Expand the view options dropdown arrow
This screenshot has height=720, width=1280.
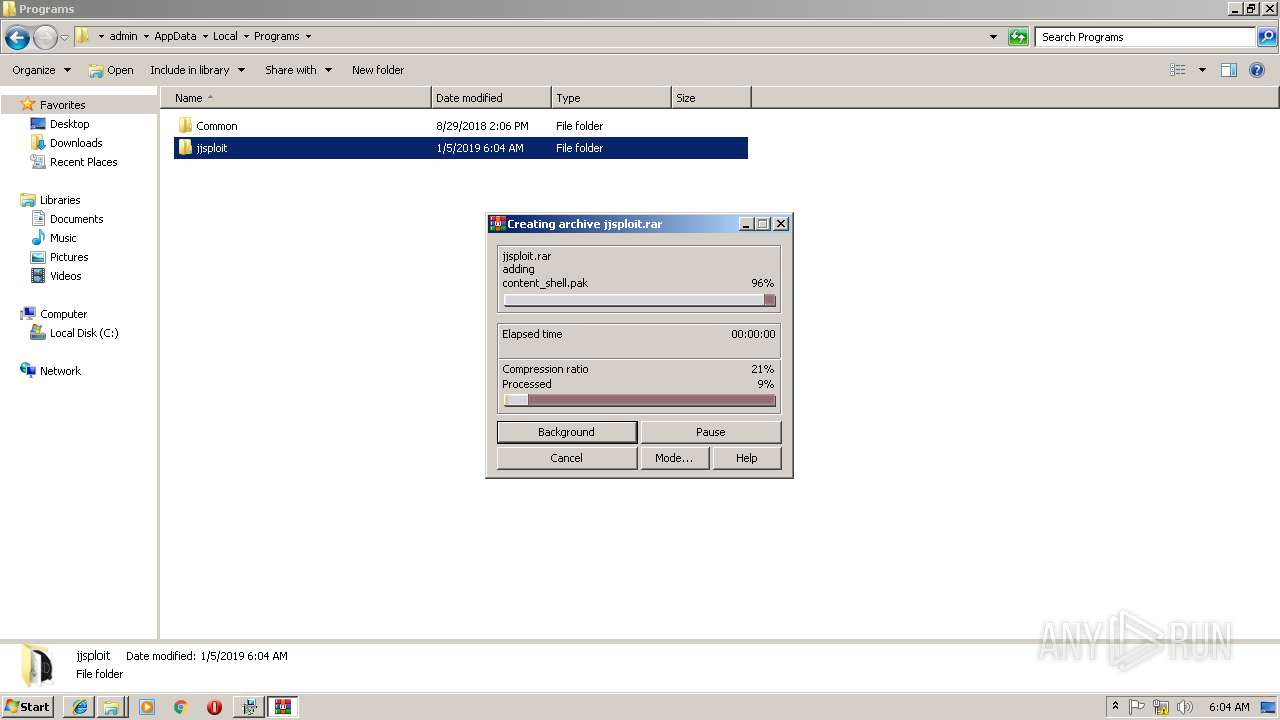tap(1202, 70)
